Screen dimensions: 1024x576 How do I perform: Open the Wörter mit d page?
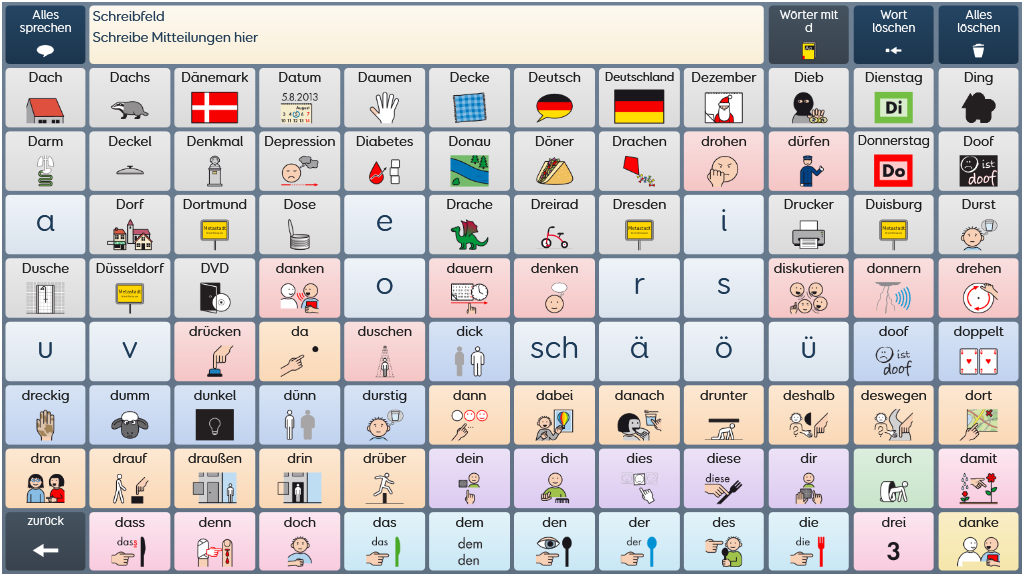point(808,35)
